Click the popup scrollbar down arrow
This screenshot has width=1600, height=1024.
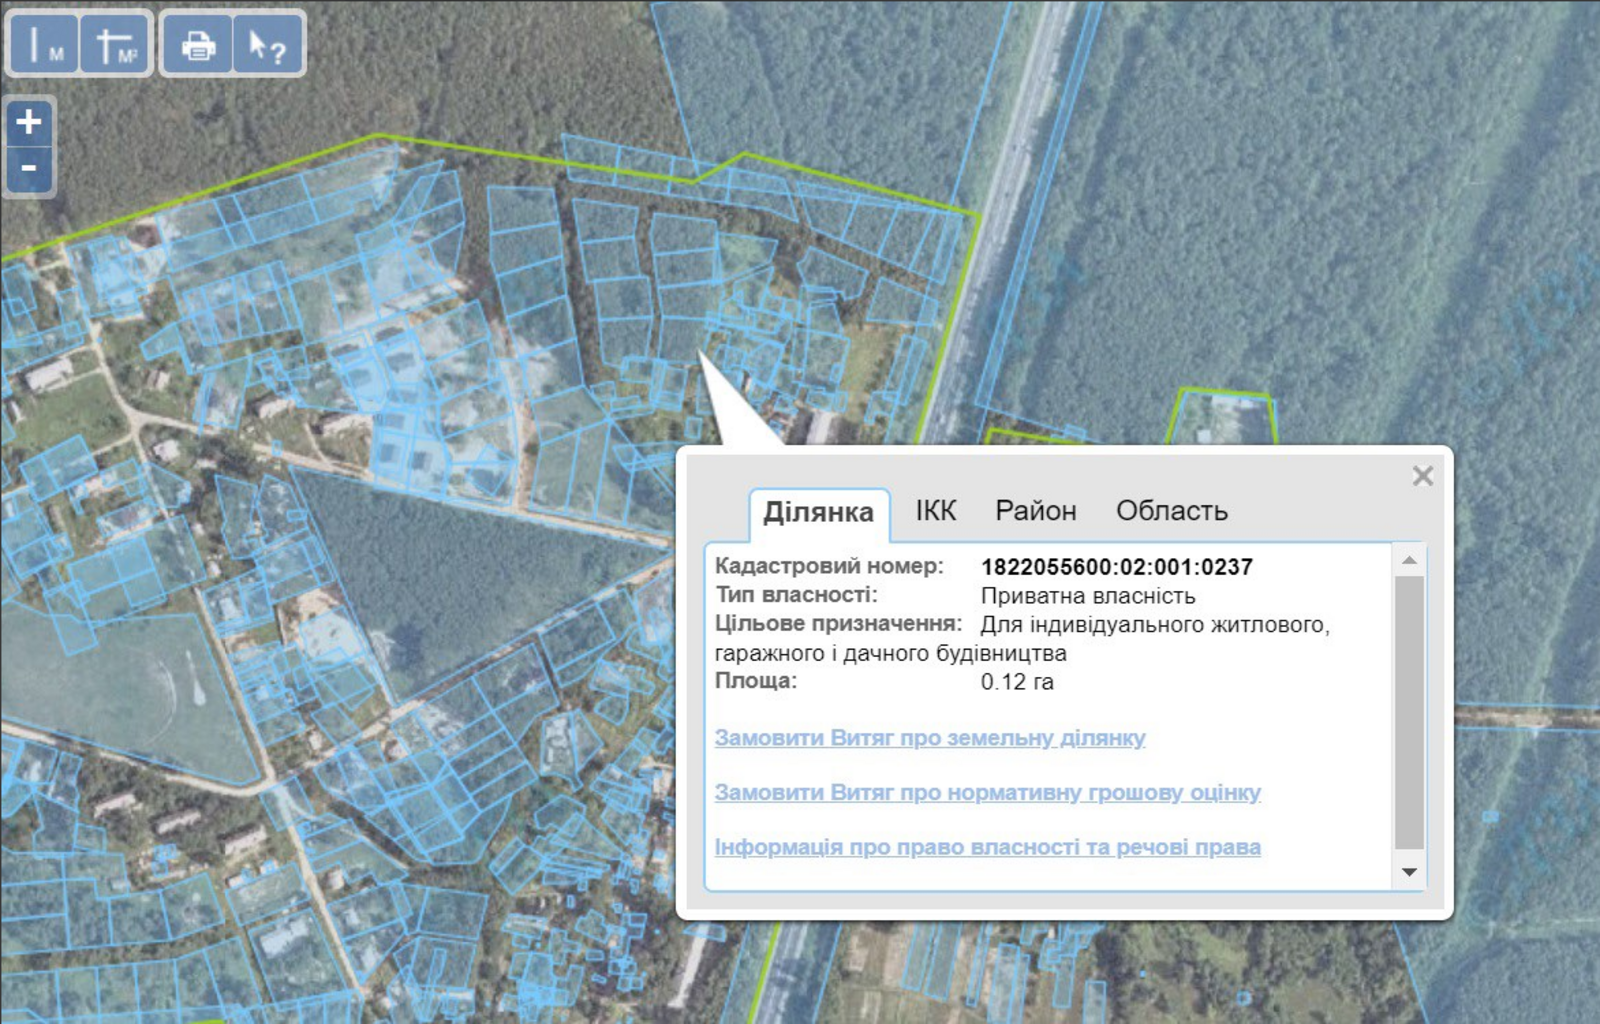click(x=1409, y=872)
